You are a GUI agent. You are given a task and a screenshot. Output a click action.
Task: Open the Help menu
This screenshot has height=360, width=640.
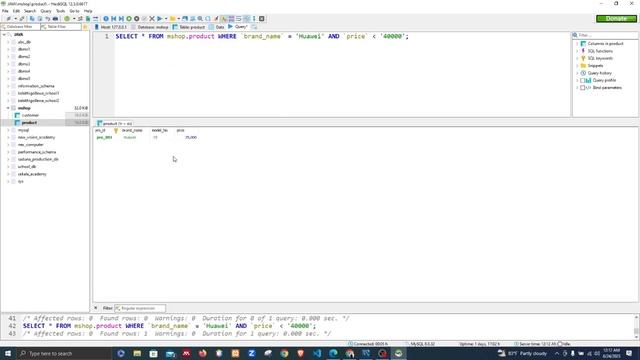pyautogui.click(x=88, y=11)
